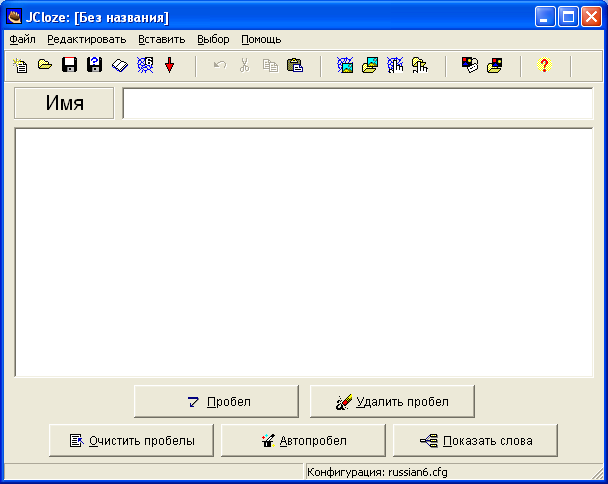Open the Вставить menu
608x484 pixels.
162,40
